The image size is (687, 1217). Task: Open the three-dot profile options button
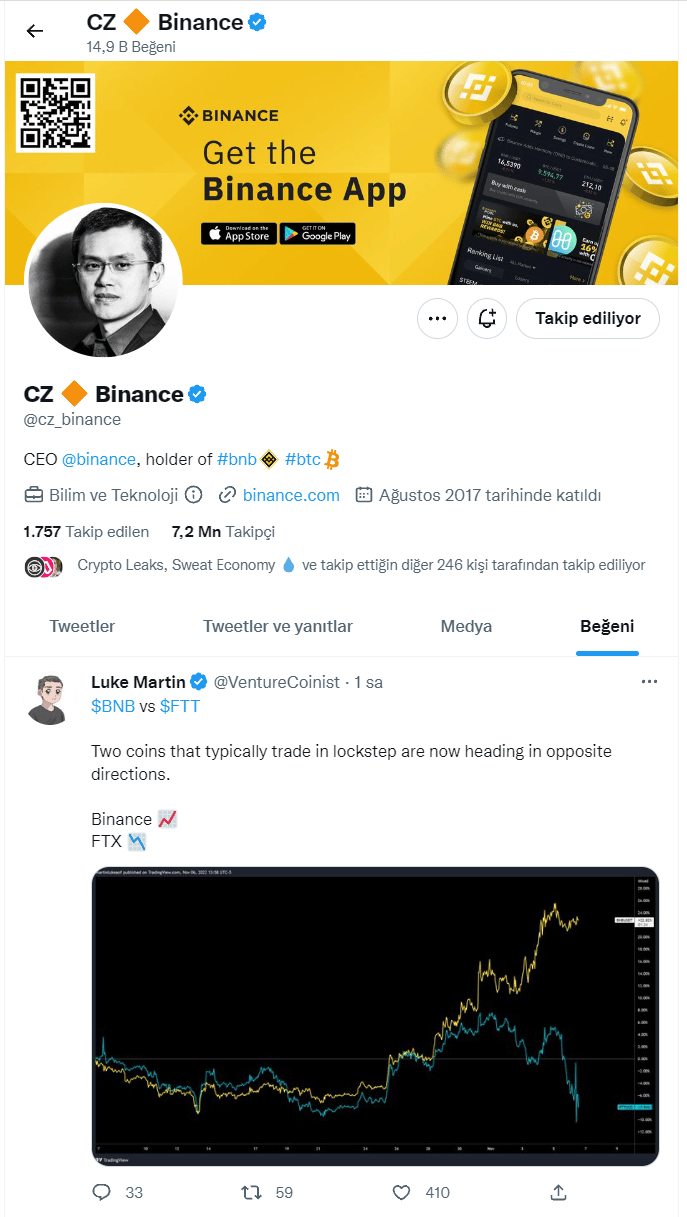pos(436,318)
